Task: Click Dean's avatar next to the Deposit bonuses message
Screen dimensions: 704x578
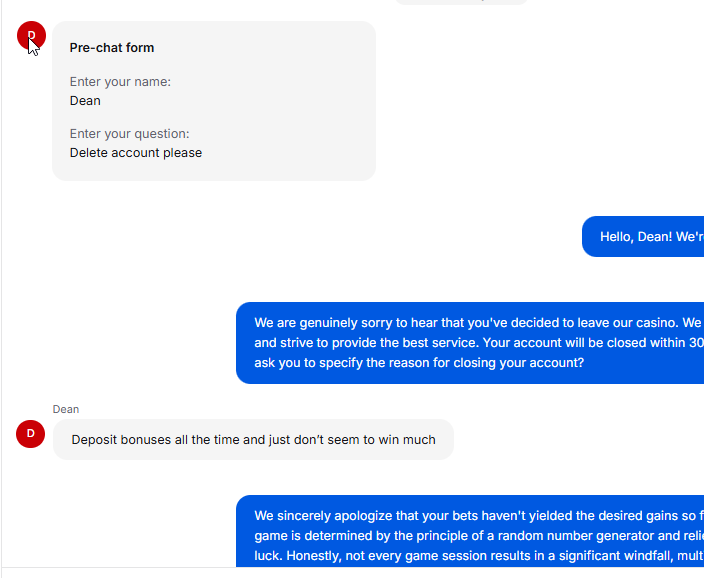Action: tap(31, 434)
